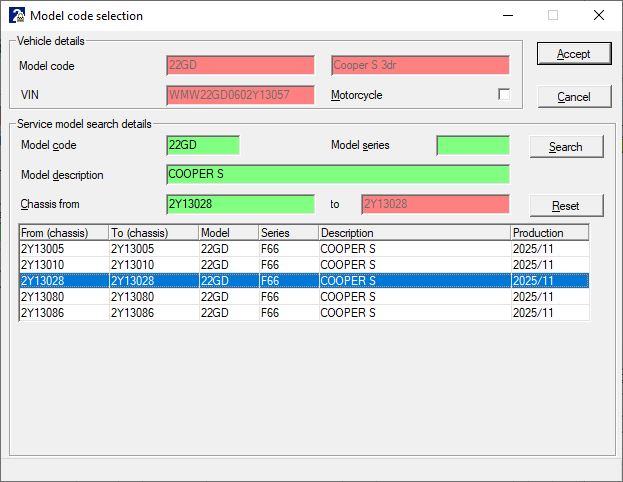This screenshot has height=482, width=623.
Task: Sort by Production column header
Action: tap(548, 233)
